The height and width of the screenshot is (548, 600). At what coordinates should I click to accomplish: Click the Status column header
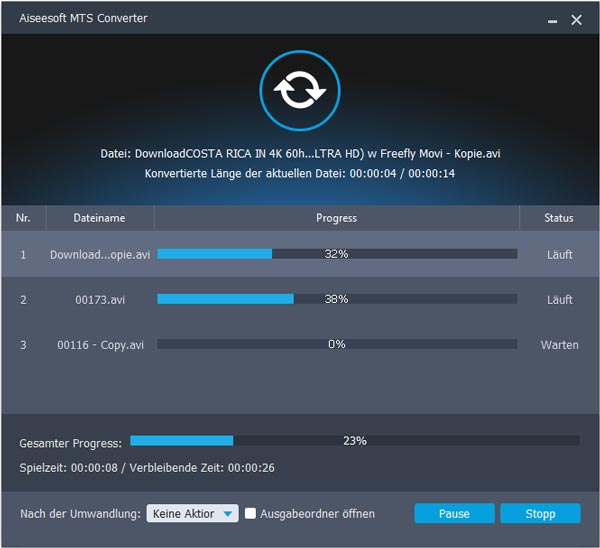(559, 218)
